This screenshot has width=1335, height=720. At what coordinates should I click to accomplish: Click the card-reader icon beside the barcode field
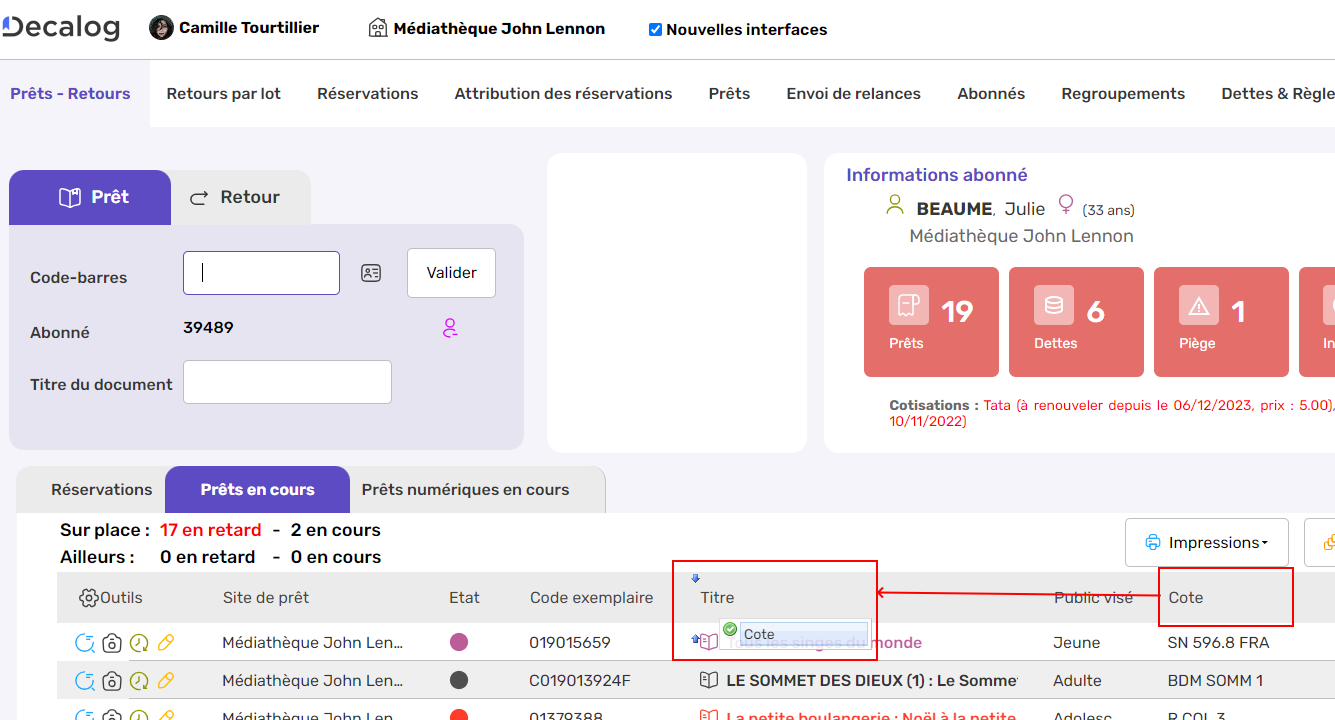[x=371, y=272]
